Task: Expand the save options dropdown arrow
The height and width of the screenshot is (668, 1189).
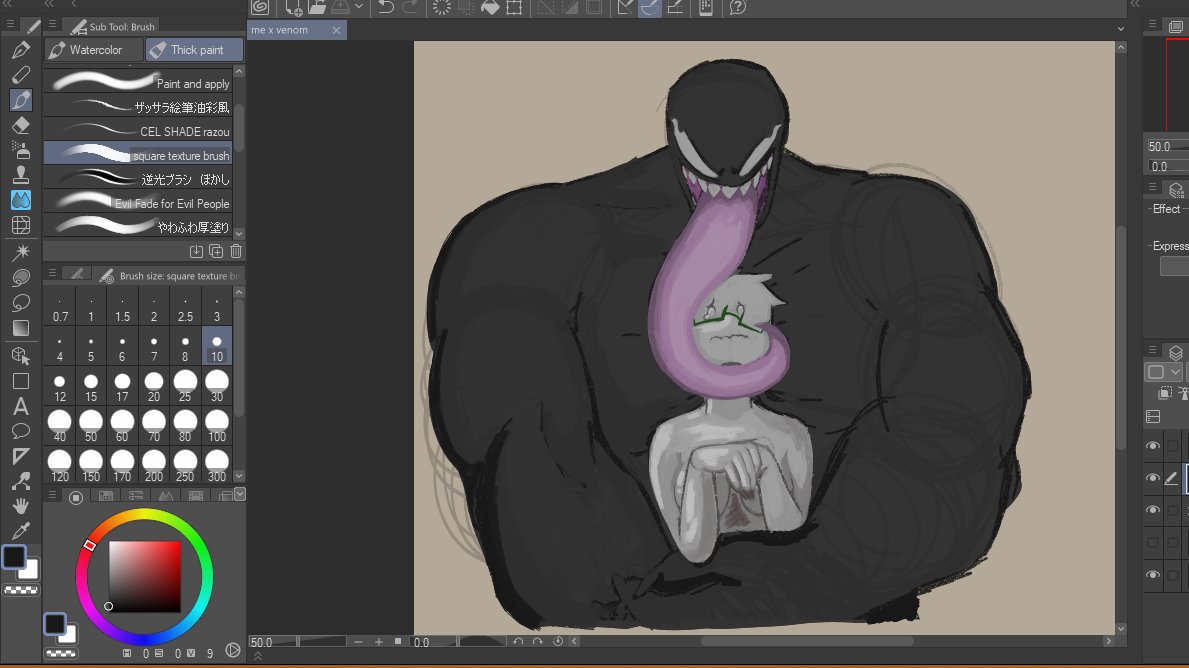Action: click(359, 8)
